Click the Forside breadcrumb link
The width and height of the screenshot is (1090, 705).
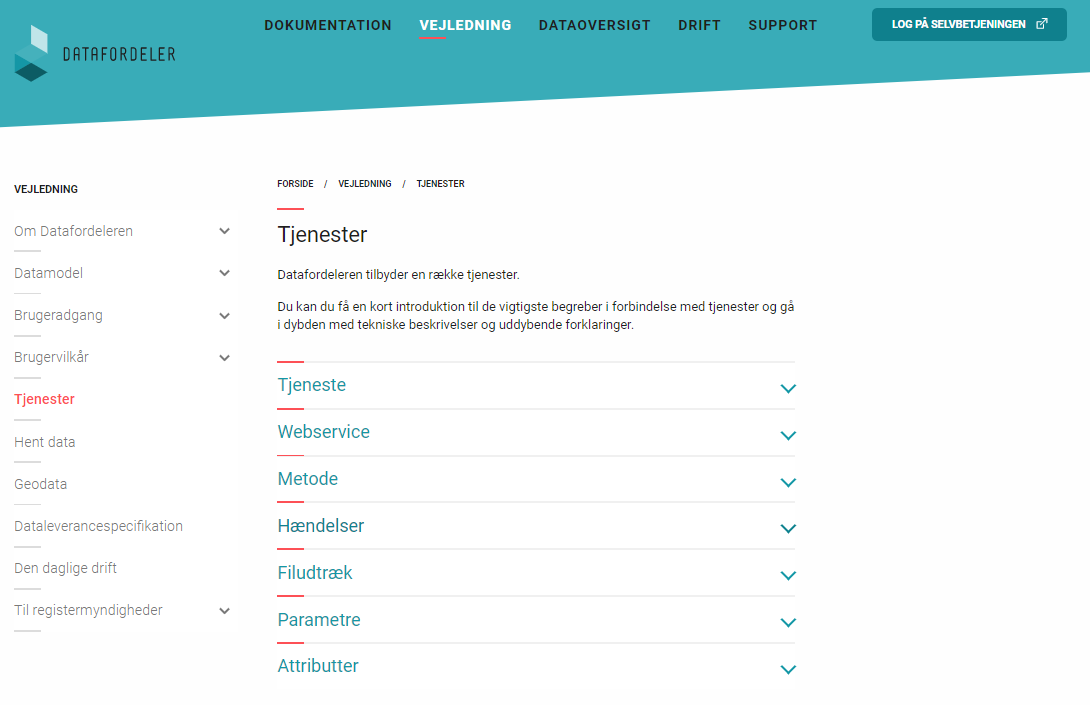(x=295, y=184)
